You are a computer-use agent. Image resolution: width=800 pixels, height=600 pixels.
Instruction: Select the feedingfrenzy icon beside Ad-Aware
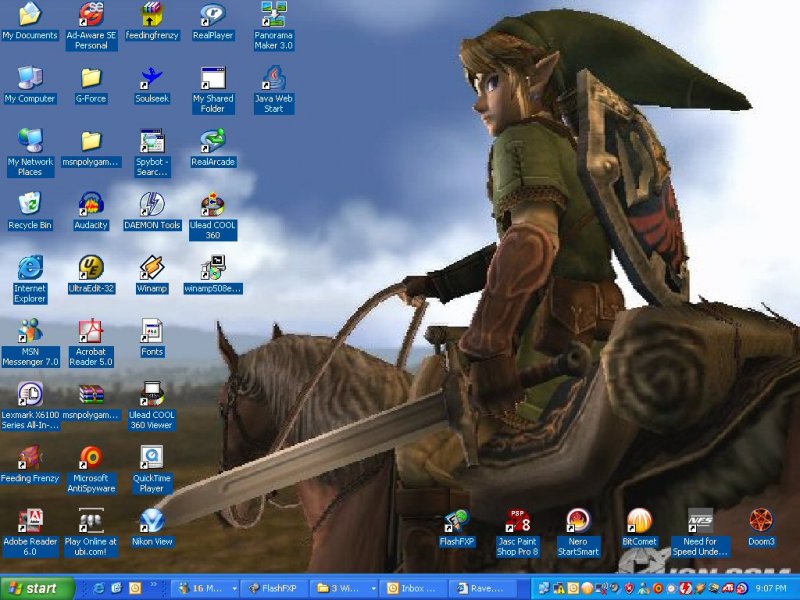(152, 21)
